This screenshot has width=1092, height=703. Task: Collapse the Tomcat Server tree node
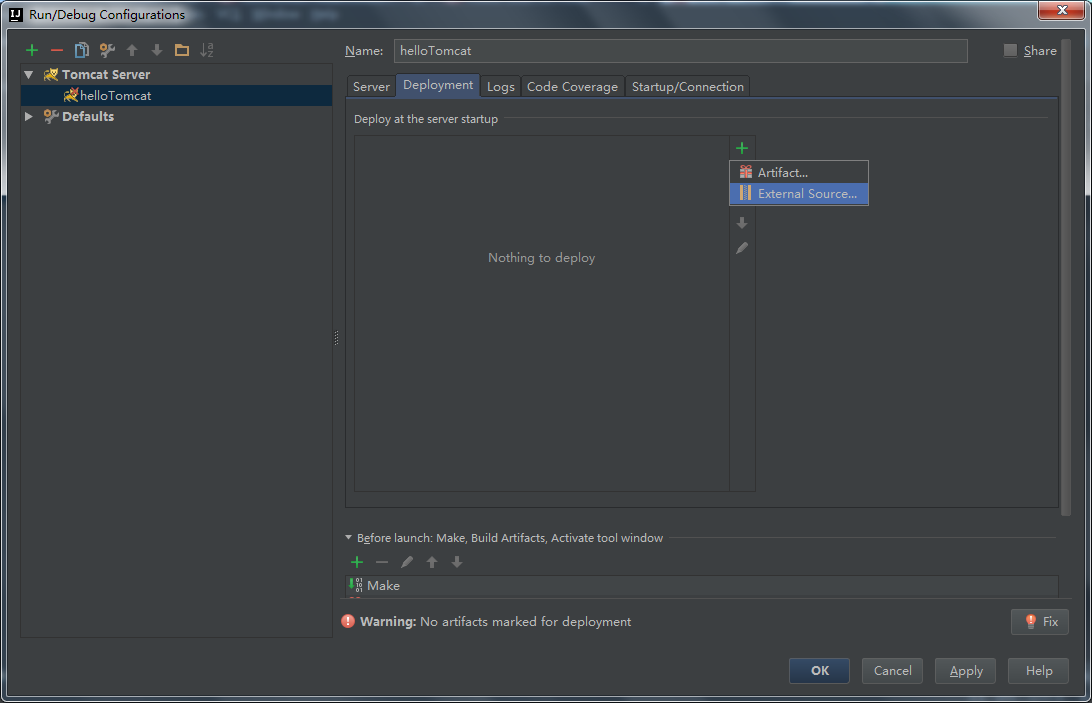click(x=29, y=74)
